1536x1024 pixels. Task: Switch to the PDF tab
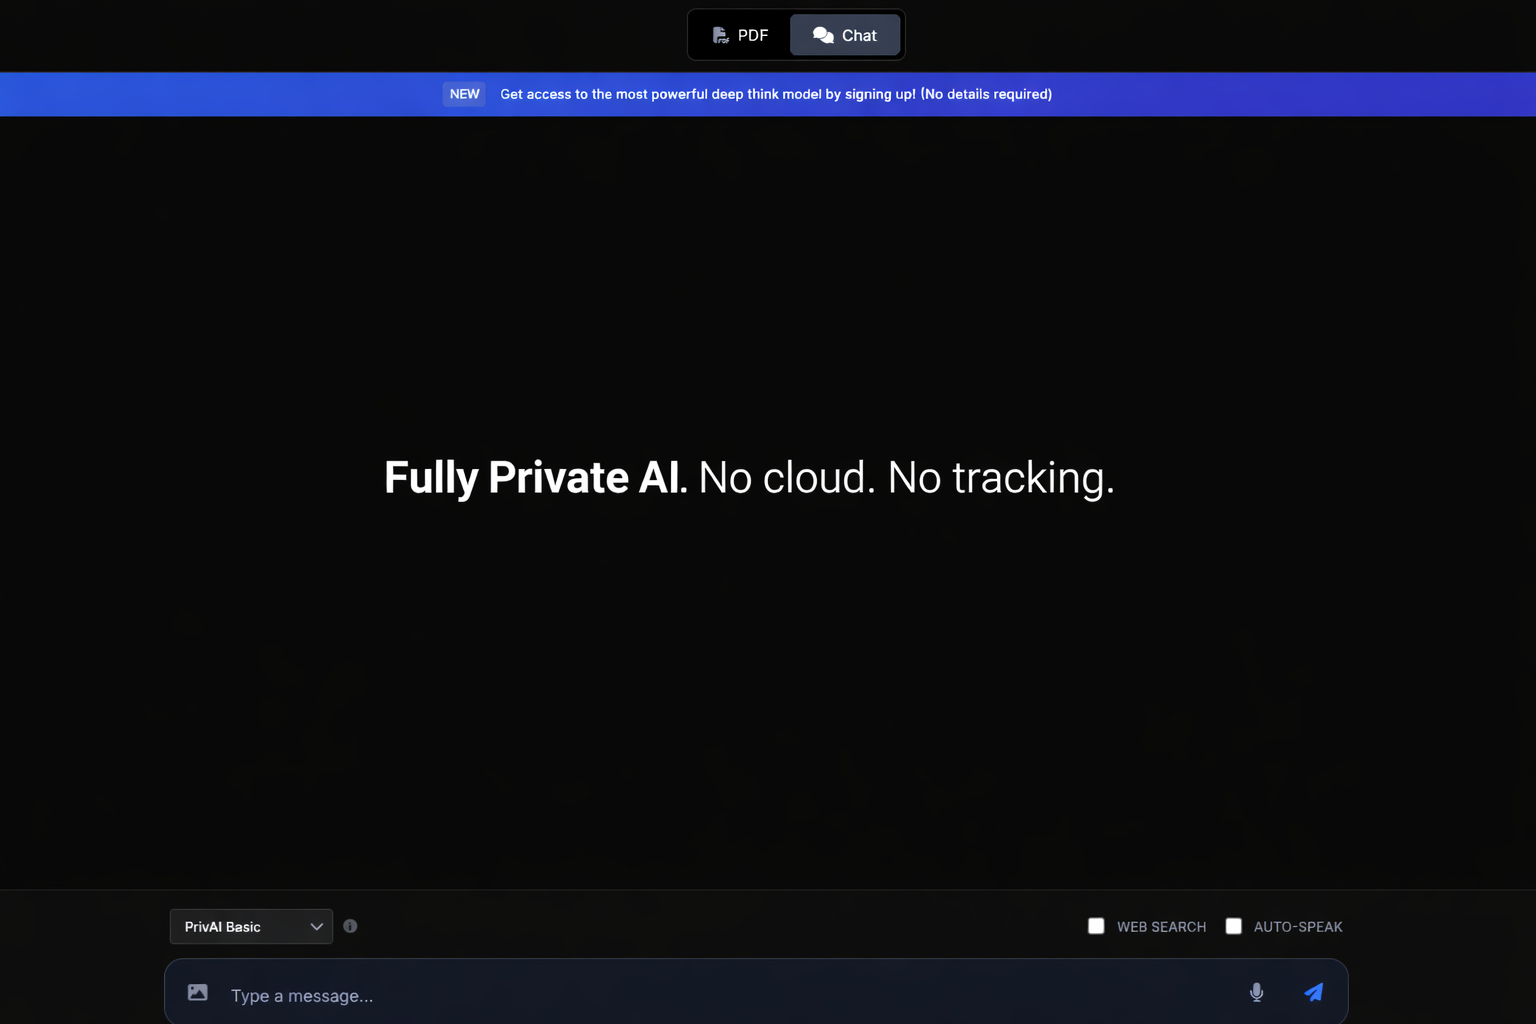point(740,34)
